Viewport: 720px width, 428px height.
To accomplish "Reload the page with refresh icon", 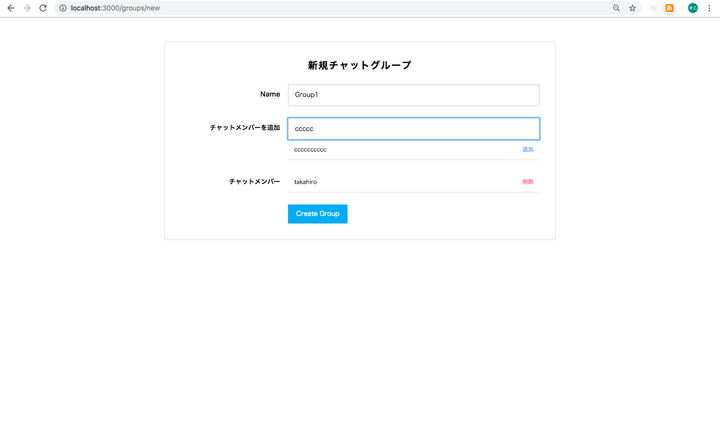I will pos(43,8).
